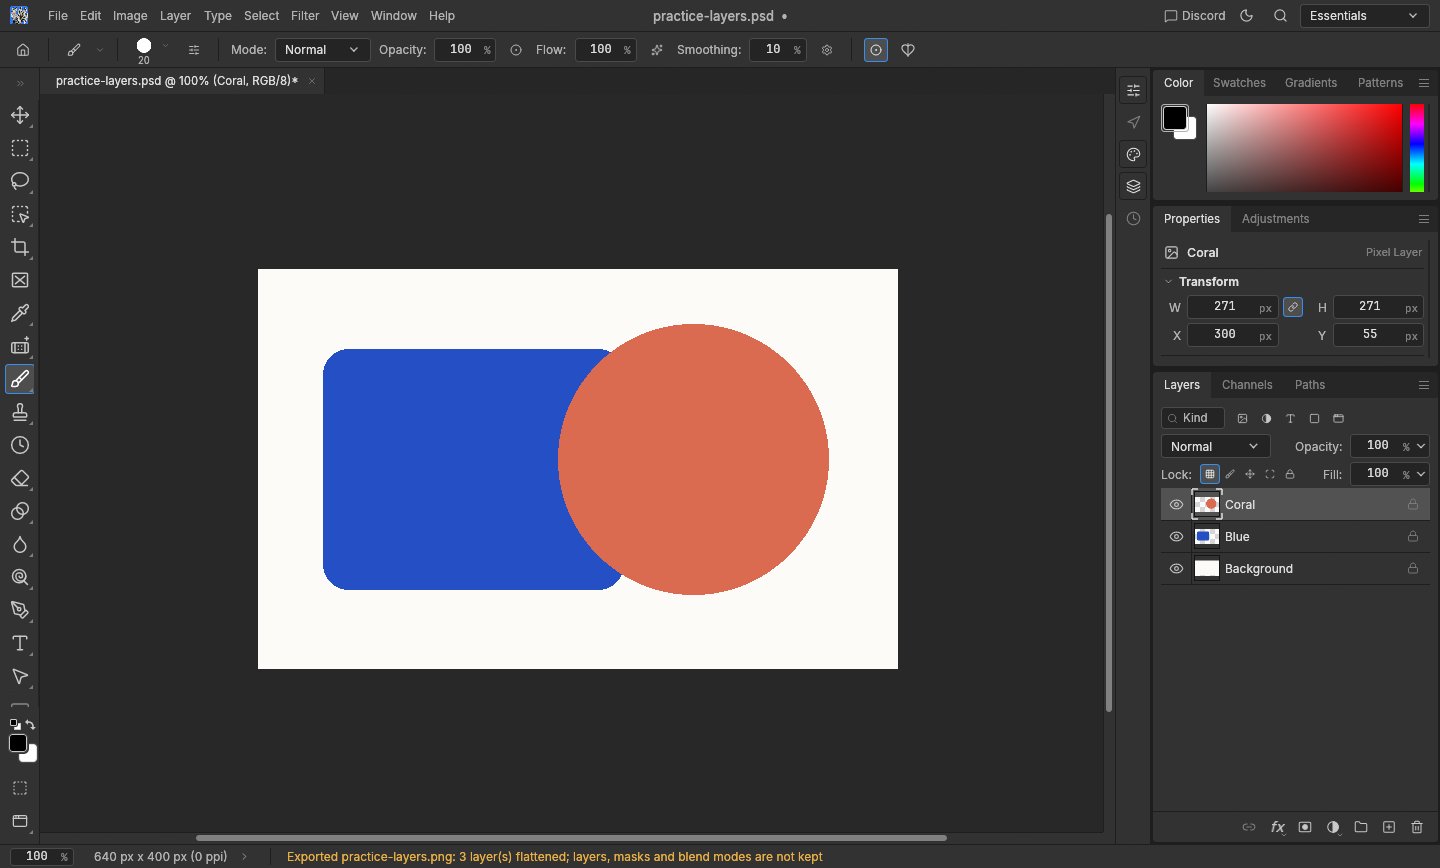This screenshot has height=868, width=1440.
Task: Hide the Blue layer
Action: tap(1176, 537)
